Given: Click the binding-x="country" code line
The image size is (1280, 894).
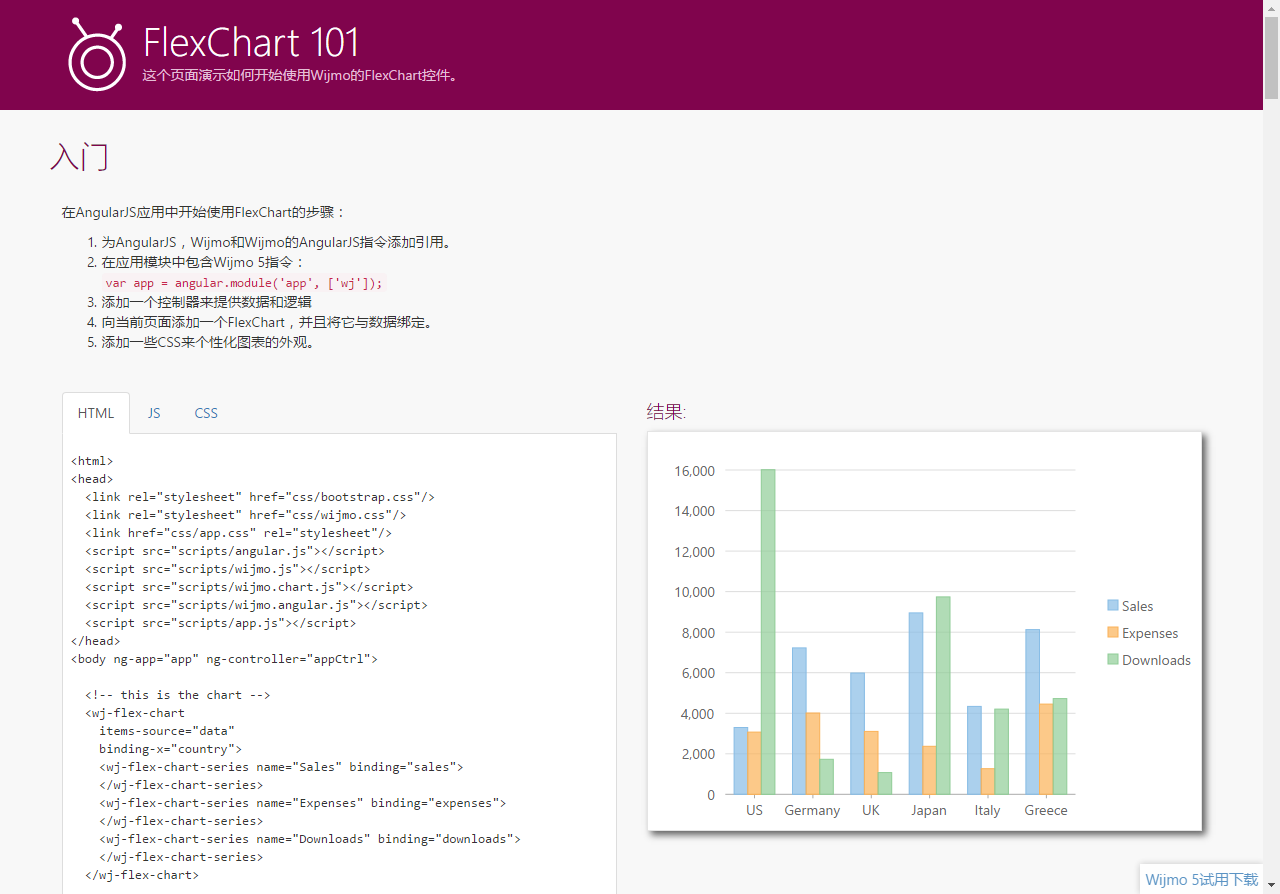Looking at the screenshot, I should pyautogui.click(x=170, y=749).
